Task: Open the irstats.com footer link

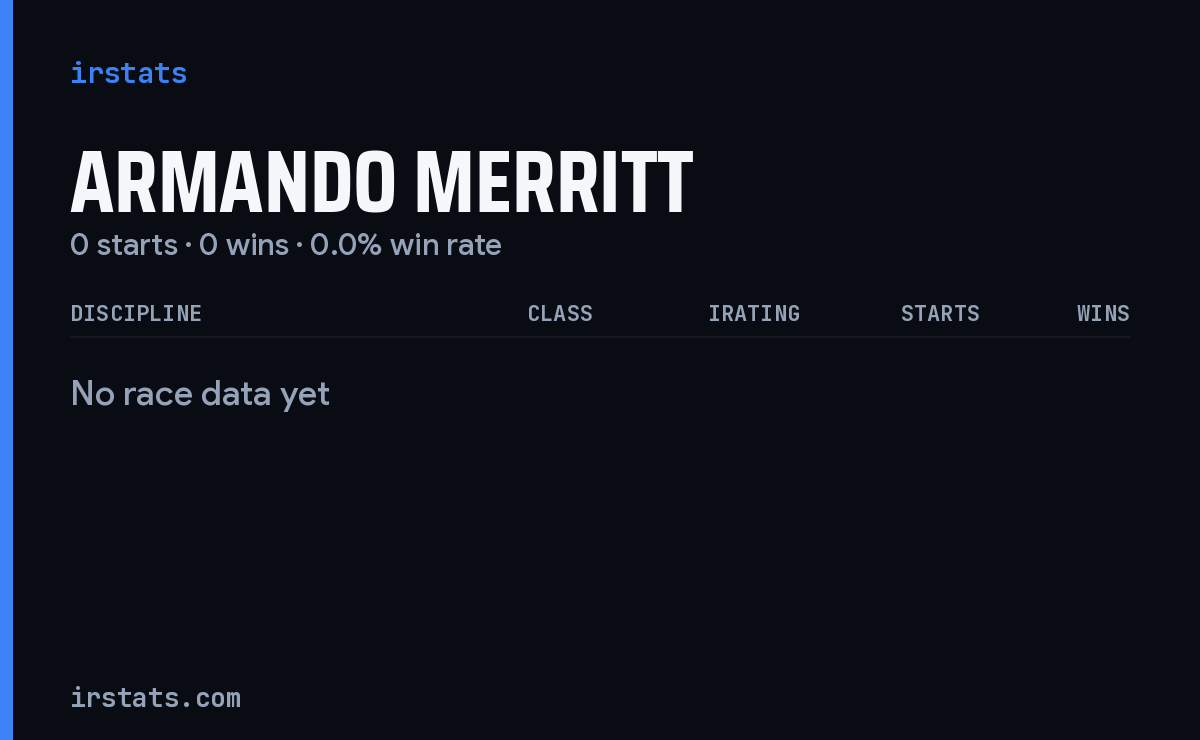Action: [x=156, y=698]
